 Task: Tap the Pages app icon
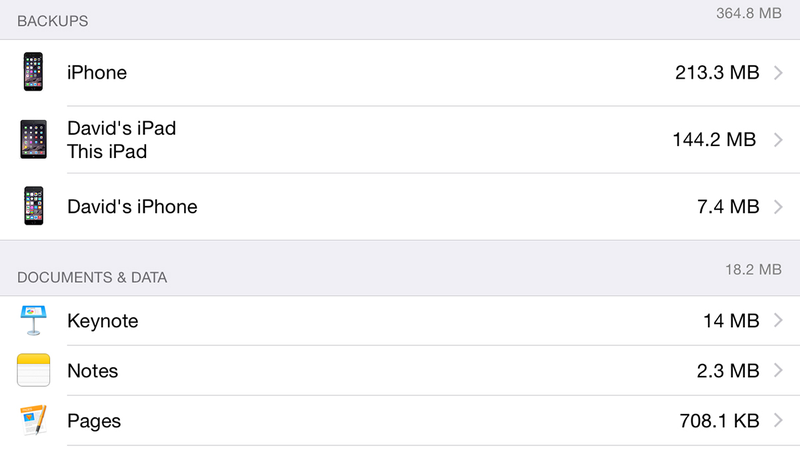(x=33, y=420)
